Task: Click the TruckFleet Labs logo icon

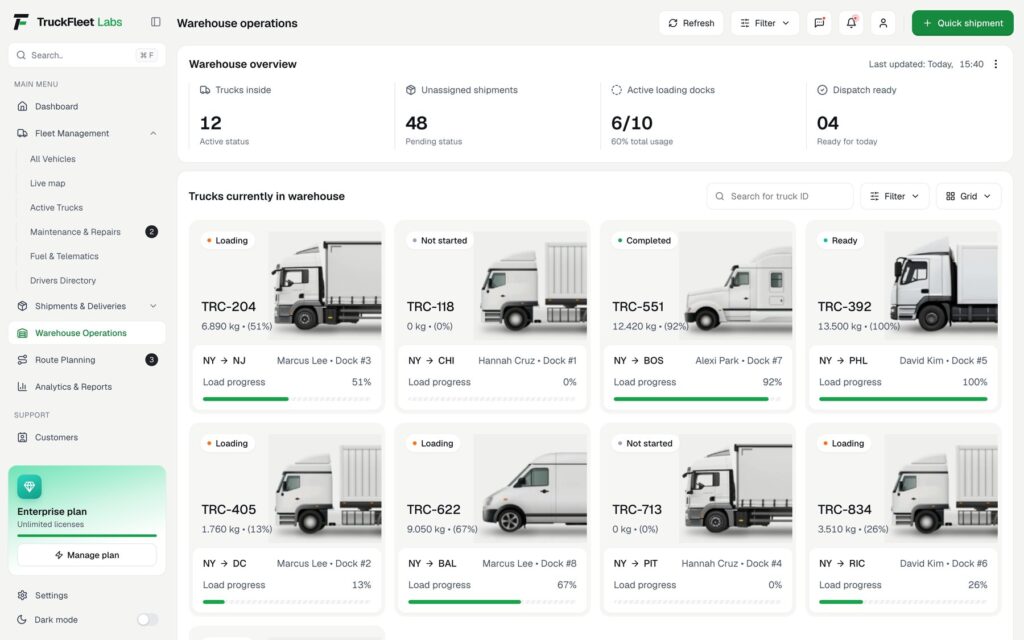Action: click(21, 22)
